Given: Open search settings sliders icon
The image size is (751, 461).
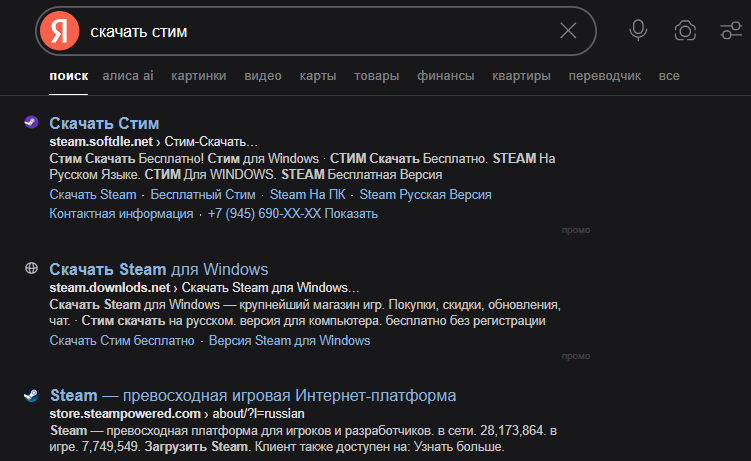Looking at the screenshot, I should tap(731, 31).
